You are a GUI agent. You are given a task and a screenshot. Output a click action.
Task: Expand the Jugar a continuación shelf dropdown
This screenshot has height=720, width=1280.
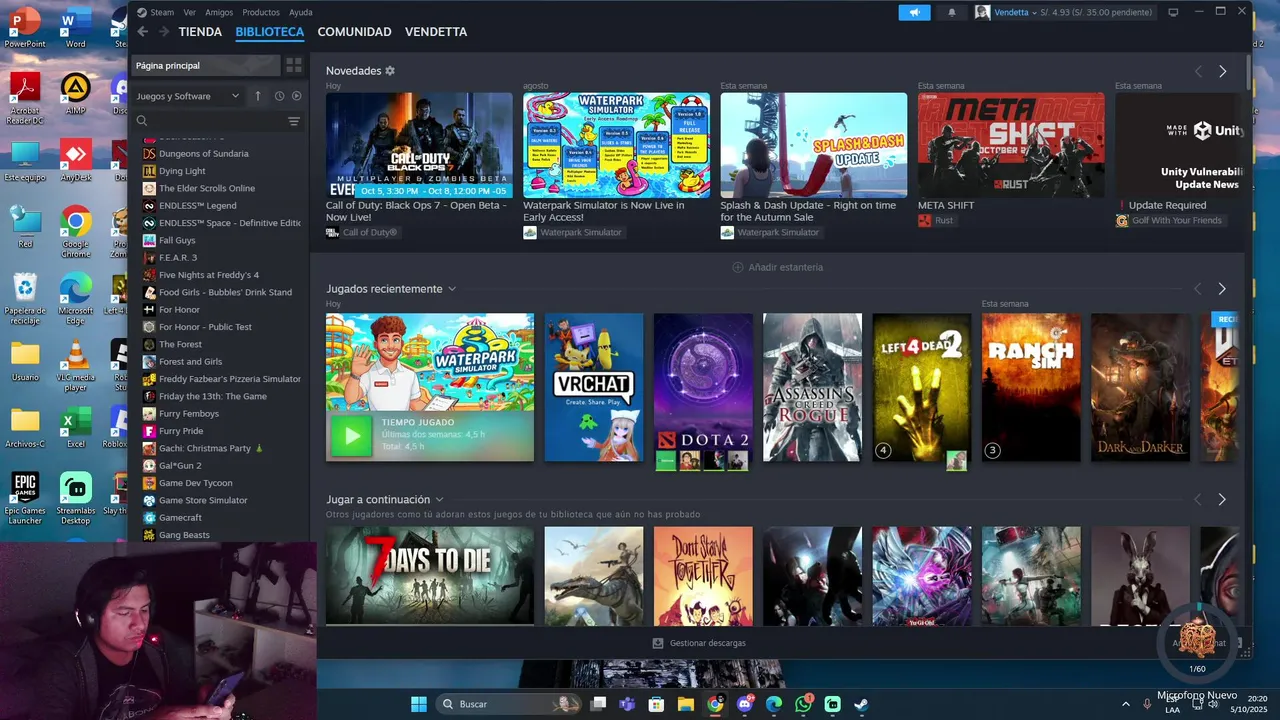point(439,500)
